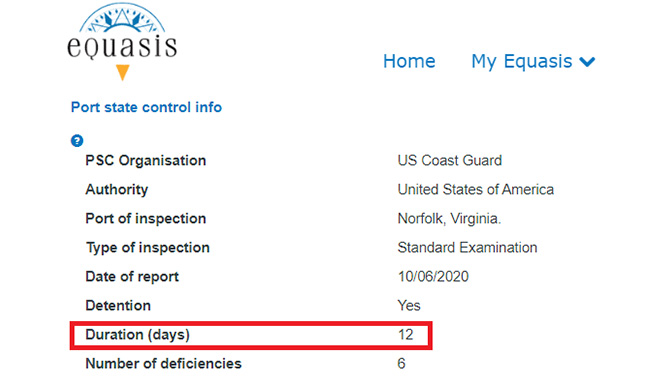The height and width of the screenshot is (380, 670).
Task: Select the duration value 12
Action: pos(406,335)
